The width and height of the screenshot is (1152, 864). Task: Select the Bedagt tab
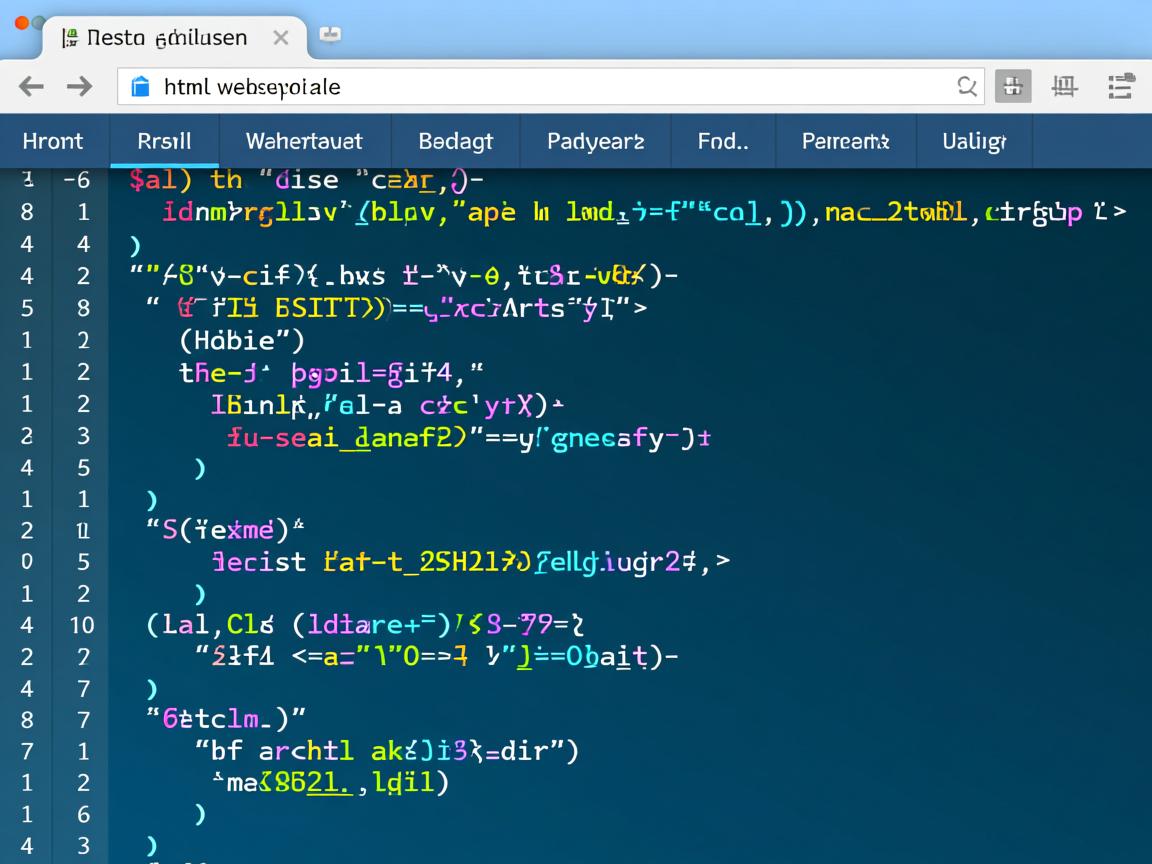click(455, 141)
